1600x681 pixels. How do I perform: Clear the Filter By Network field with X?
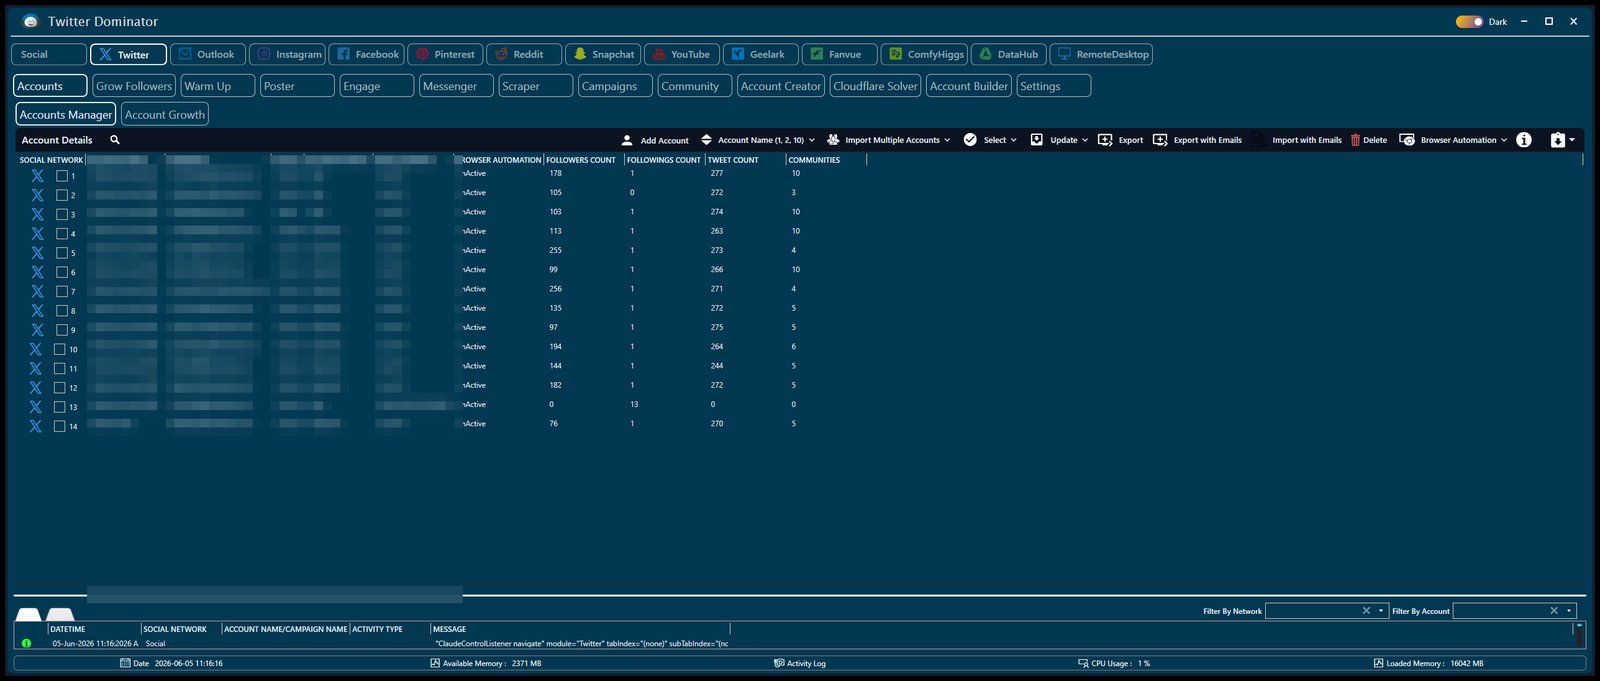point(1366,611)
